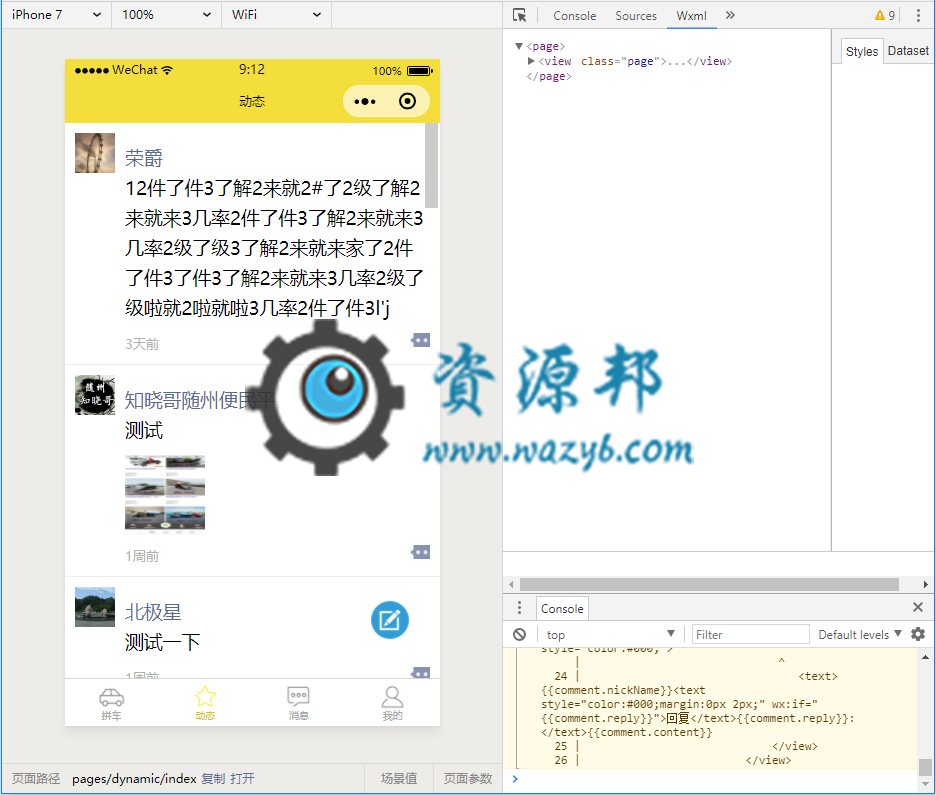The width and height of the screenshot is (936, 795).
Task: Click the simulator vertical scrollbar thumb
Action: coord(432,165)
